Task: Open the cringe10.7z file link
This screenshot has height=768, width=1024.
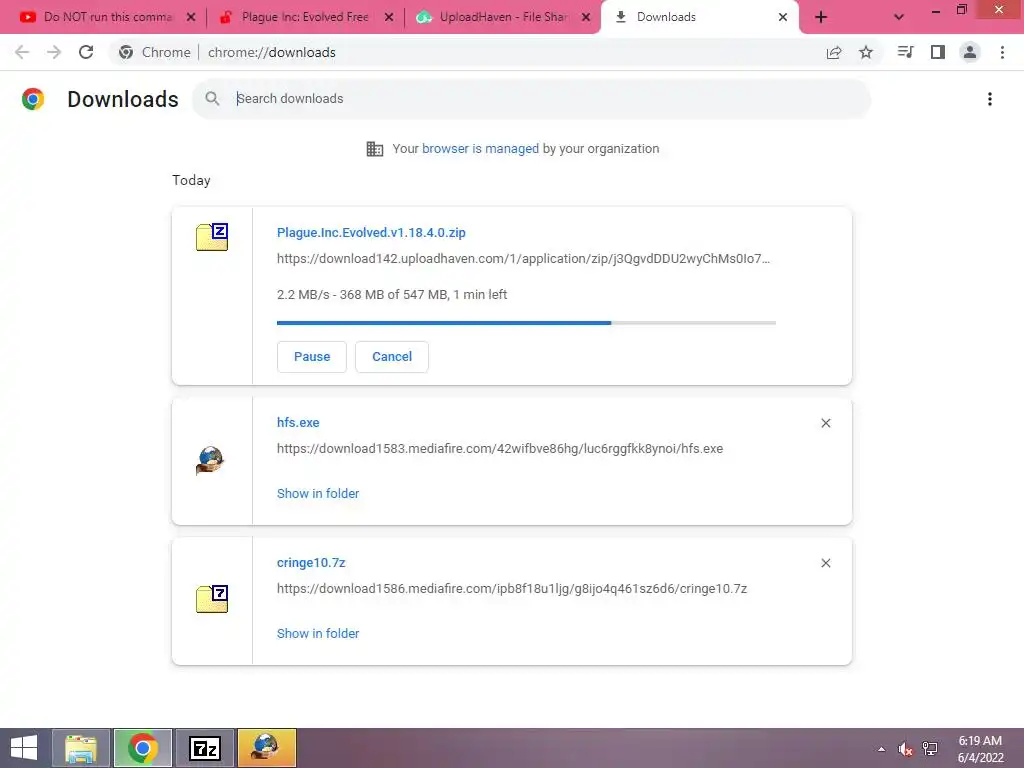Action: point(311,562)
